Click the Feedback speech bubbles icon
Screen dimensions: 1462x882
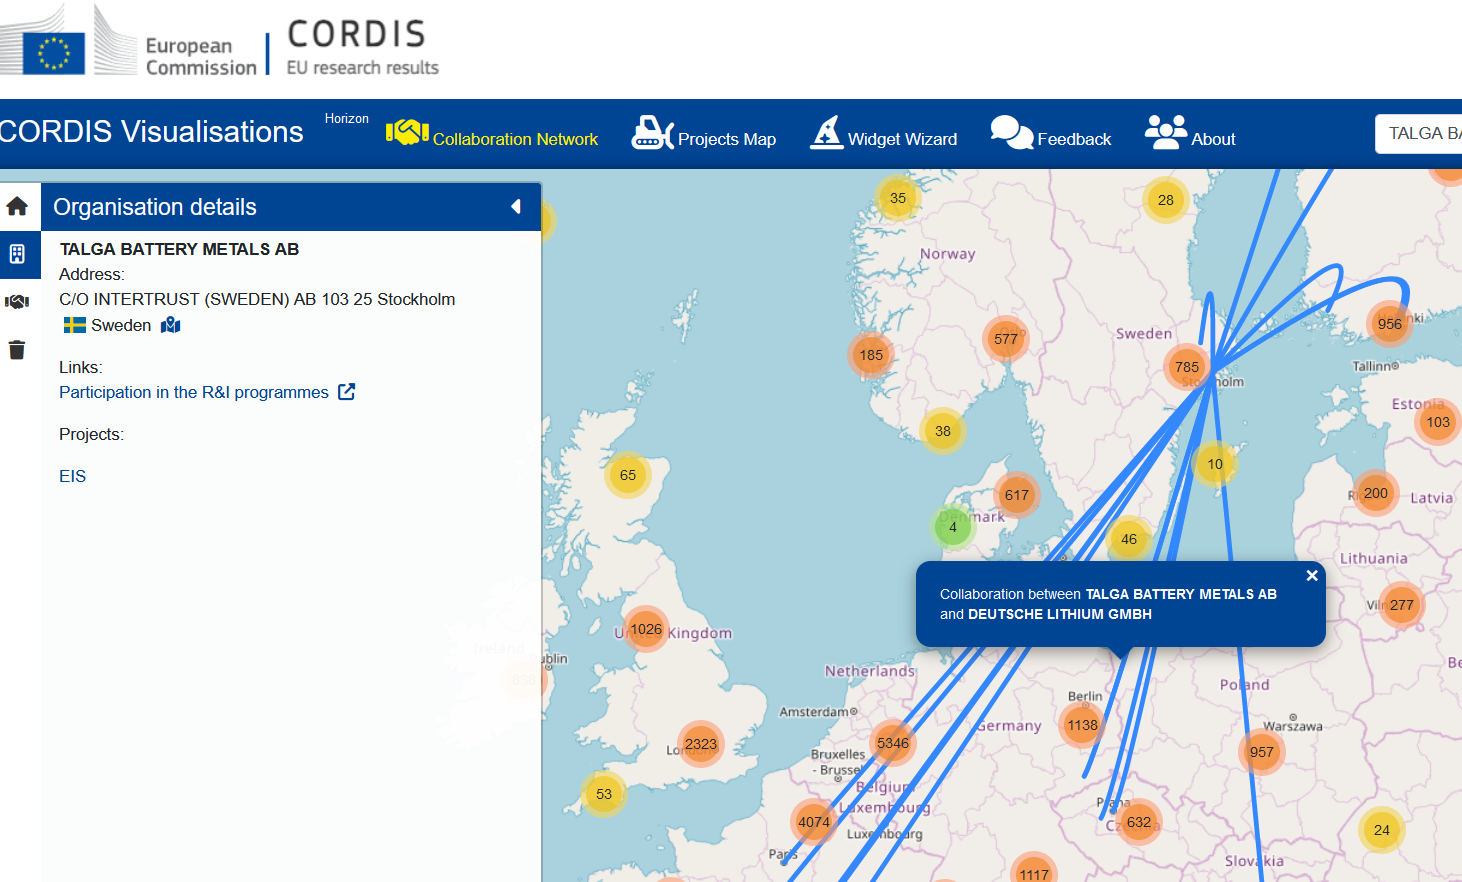[1012, 132]
